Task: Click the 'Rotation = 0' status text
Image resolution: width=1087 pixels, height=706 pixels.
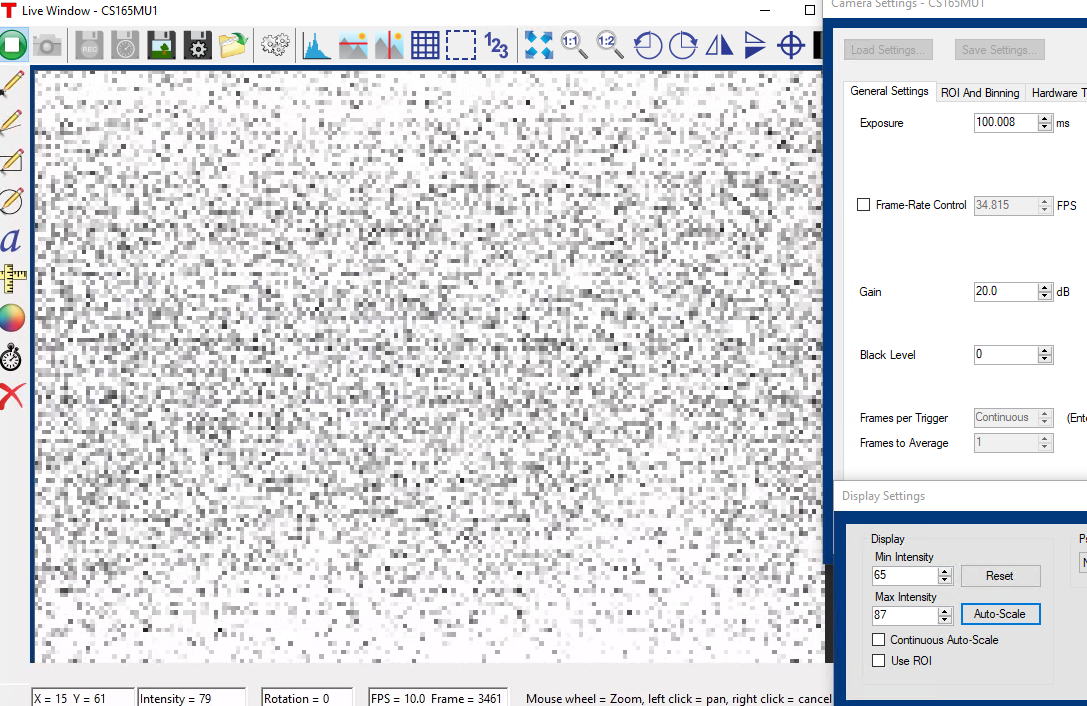Action: coord(297,698)
